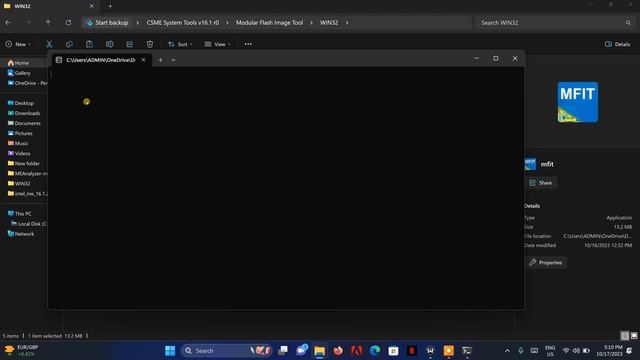Open Netflix from taskbar
This screenshot has width=640, height=360.
point(412,351)
